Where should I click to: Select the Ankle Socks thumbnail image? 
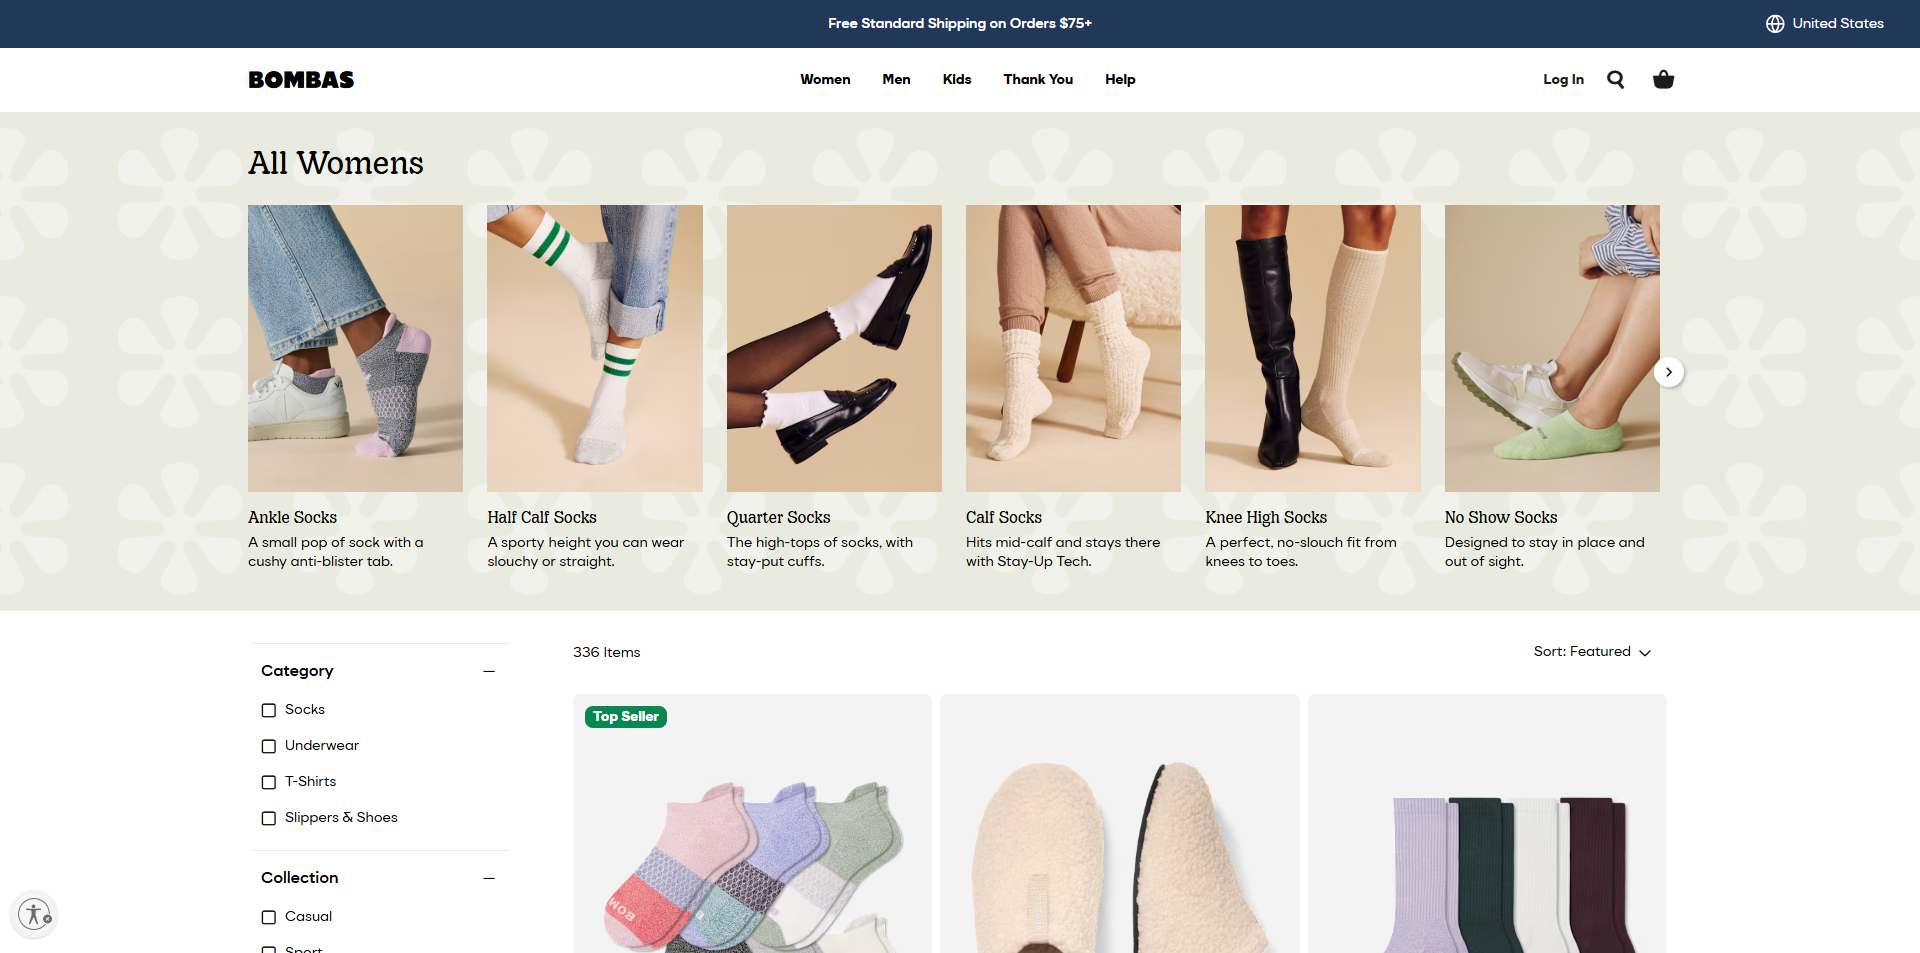click(355, 348)
